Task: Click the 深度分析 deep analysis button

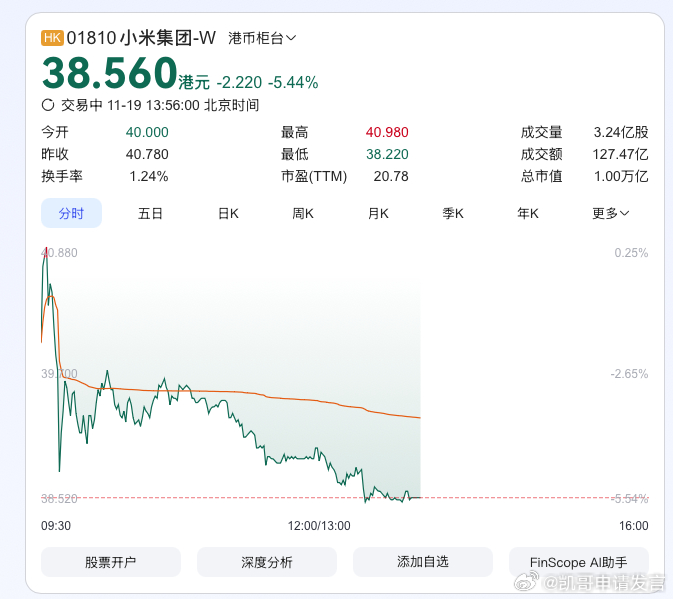Action: (x=267, y=562)
